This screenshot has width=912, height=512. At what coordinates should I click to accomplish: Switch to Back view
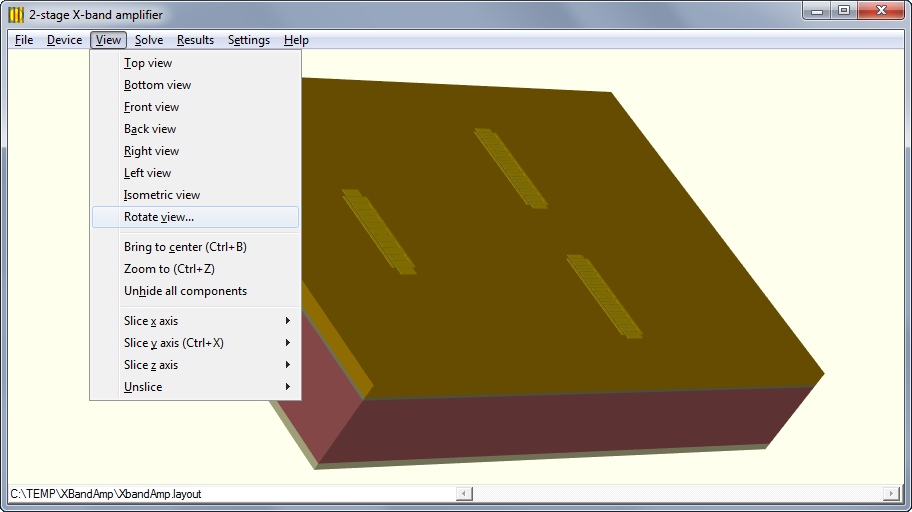(x=195, y=129)
